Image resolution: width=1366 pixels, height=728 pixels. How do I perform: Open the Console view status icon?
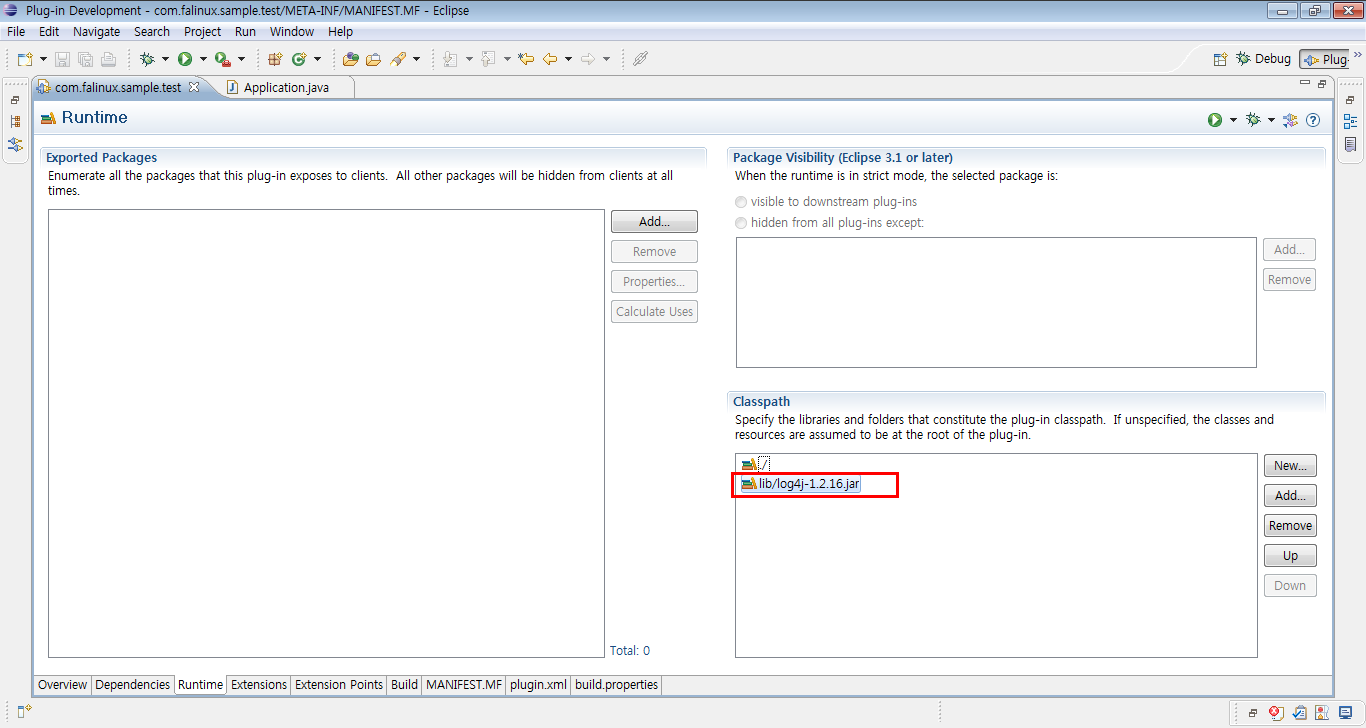click(1345, 712)
